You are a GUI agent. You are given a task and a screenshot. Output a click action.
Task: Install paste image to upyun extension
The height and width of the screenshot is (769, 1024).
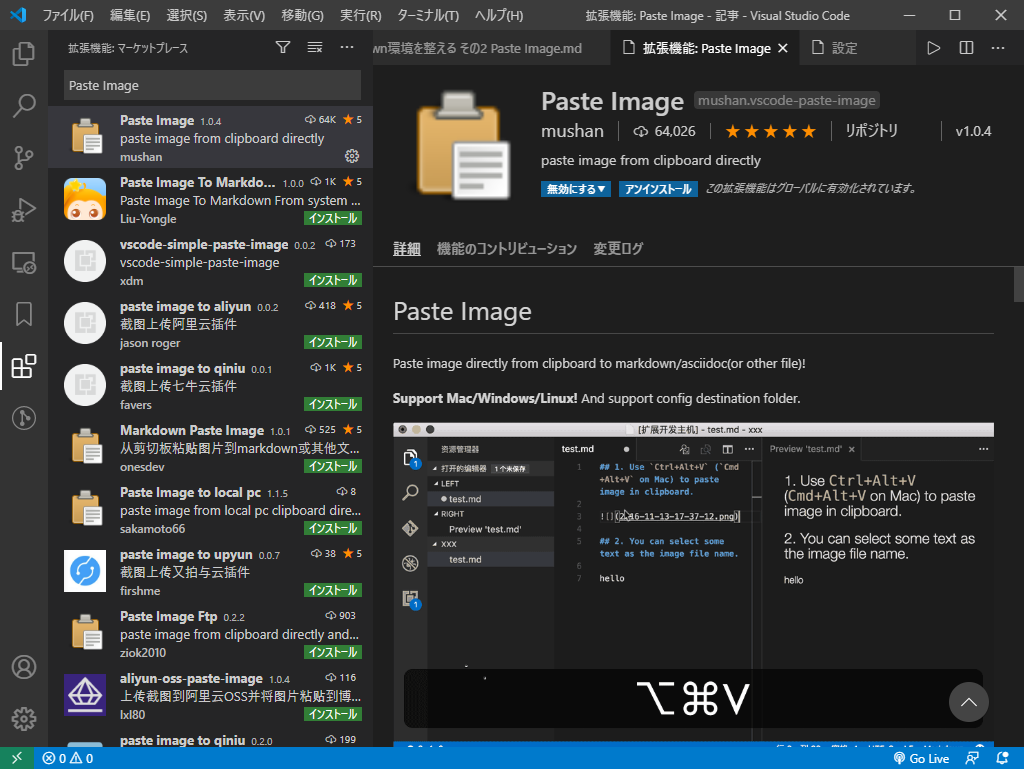click(x=333, y=590)
